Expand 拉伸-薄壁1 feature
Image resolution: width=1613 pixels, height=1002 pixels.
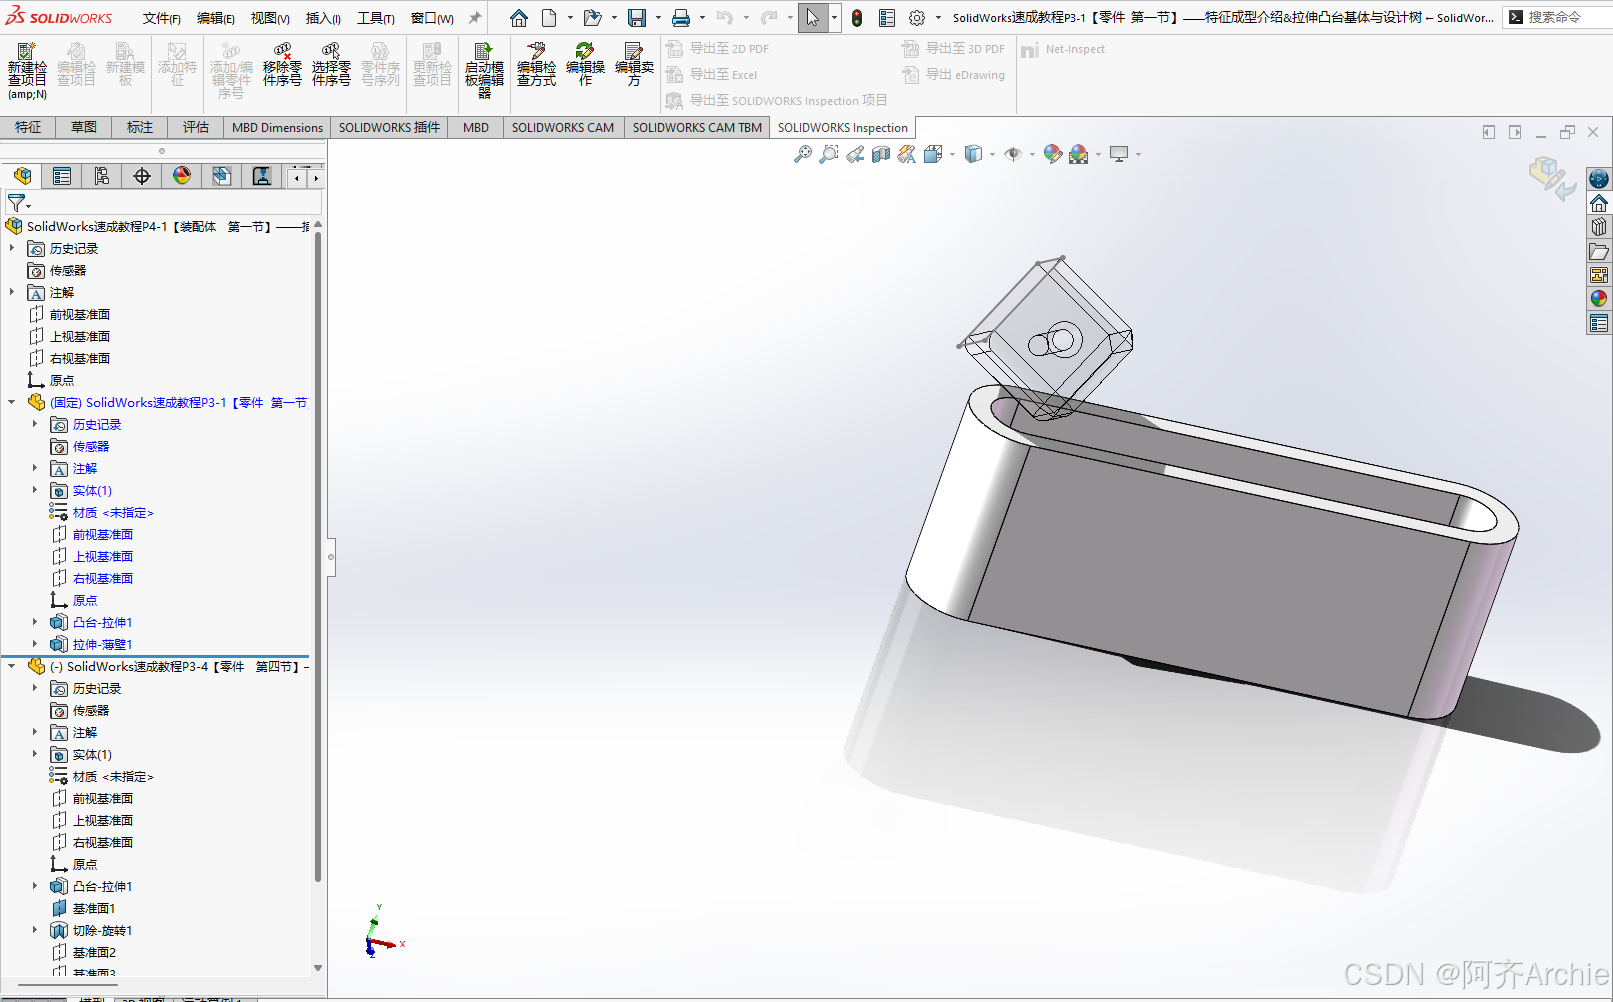click(35, 644)
